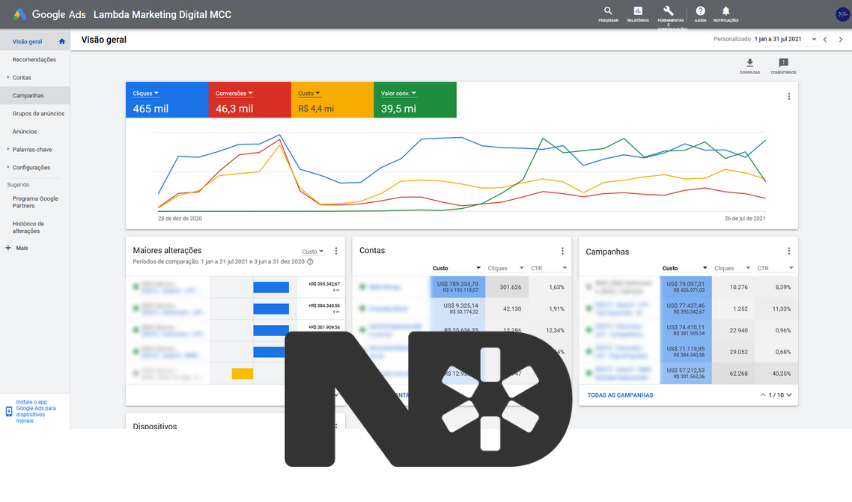Click the Todas as campanhas link
852x502 pixels.
(x=620, y=395)
